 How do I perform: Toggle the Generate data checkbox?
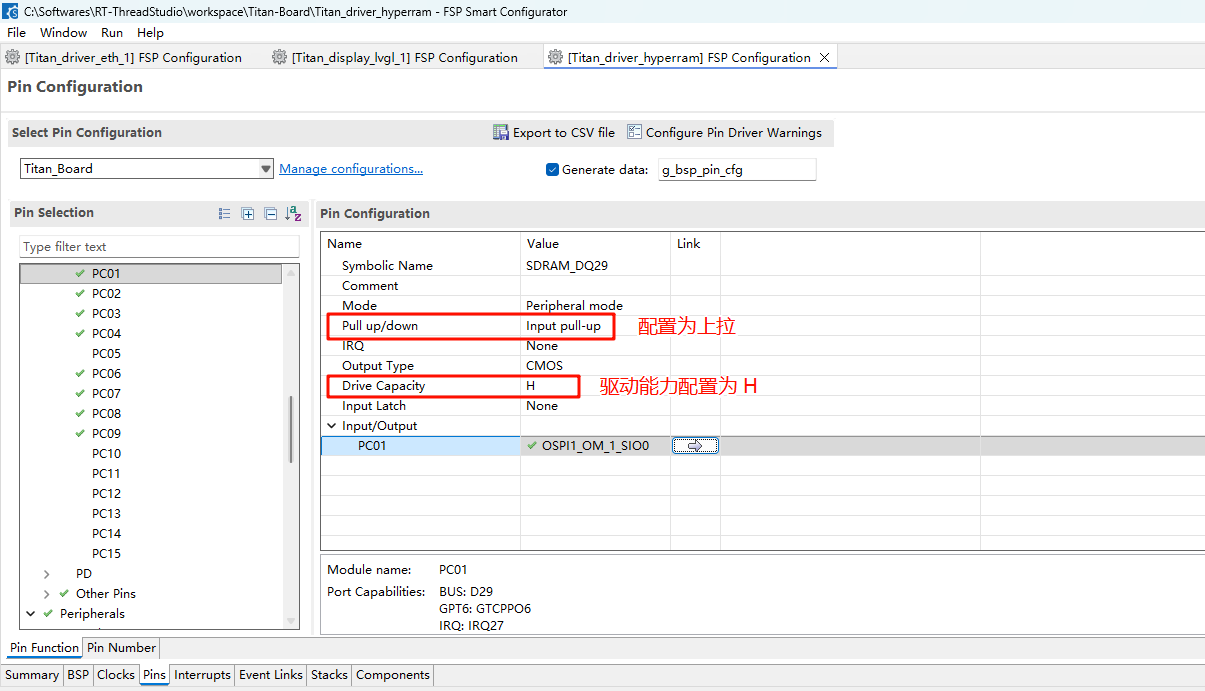[x=552, y=170]
